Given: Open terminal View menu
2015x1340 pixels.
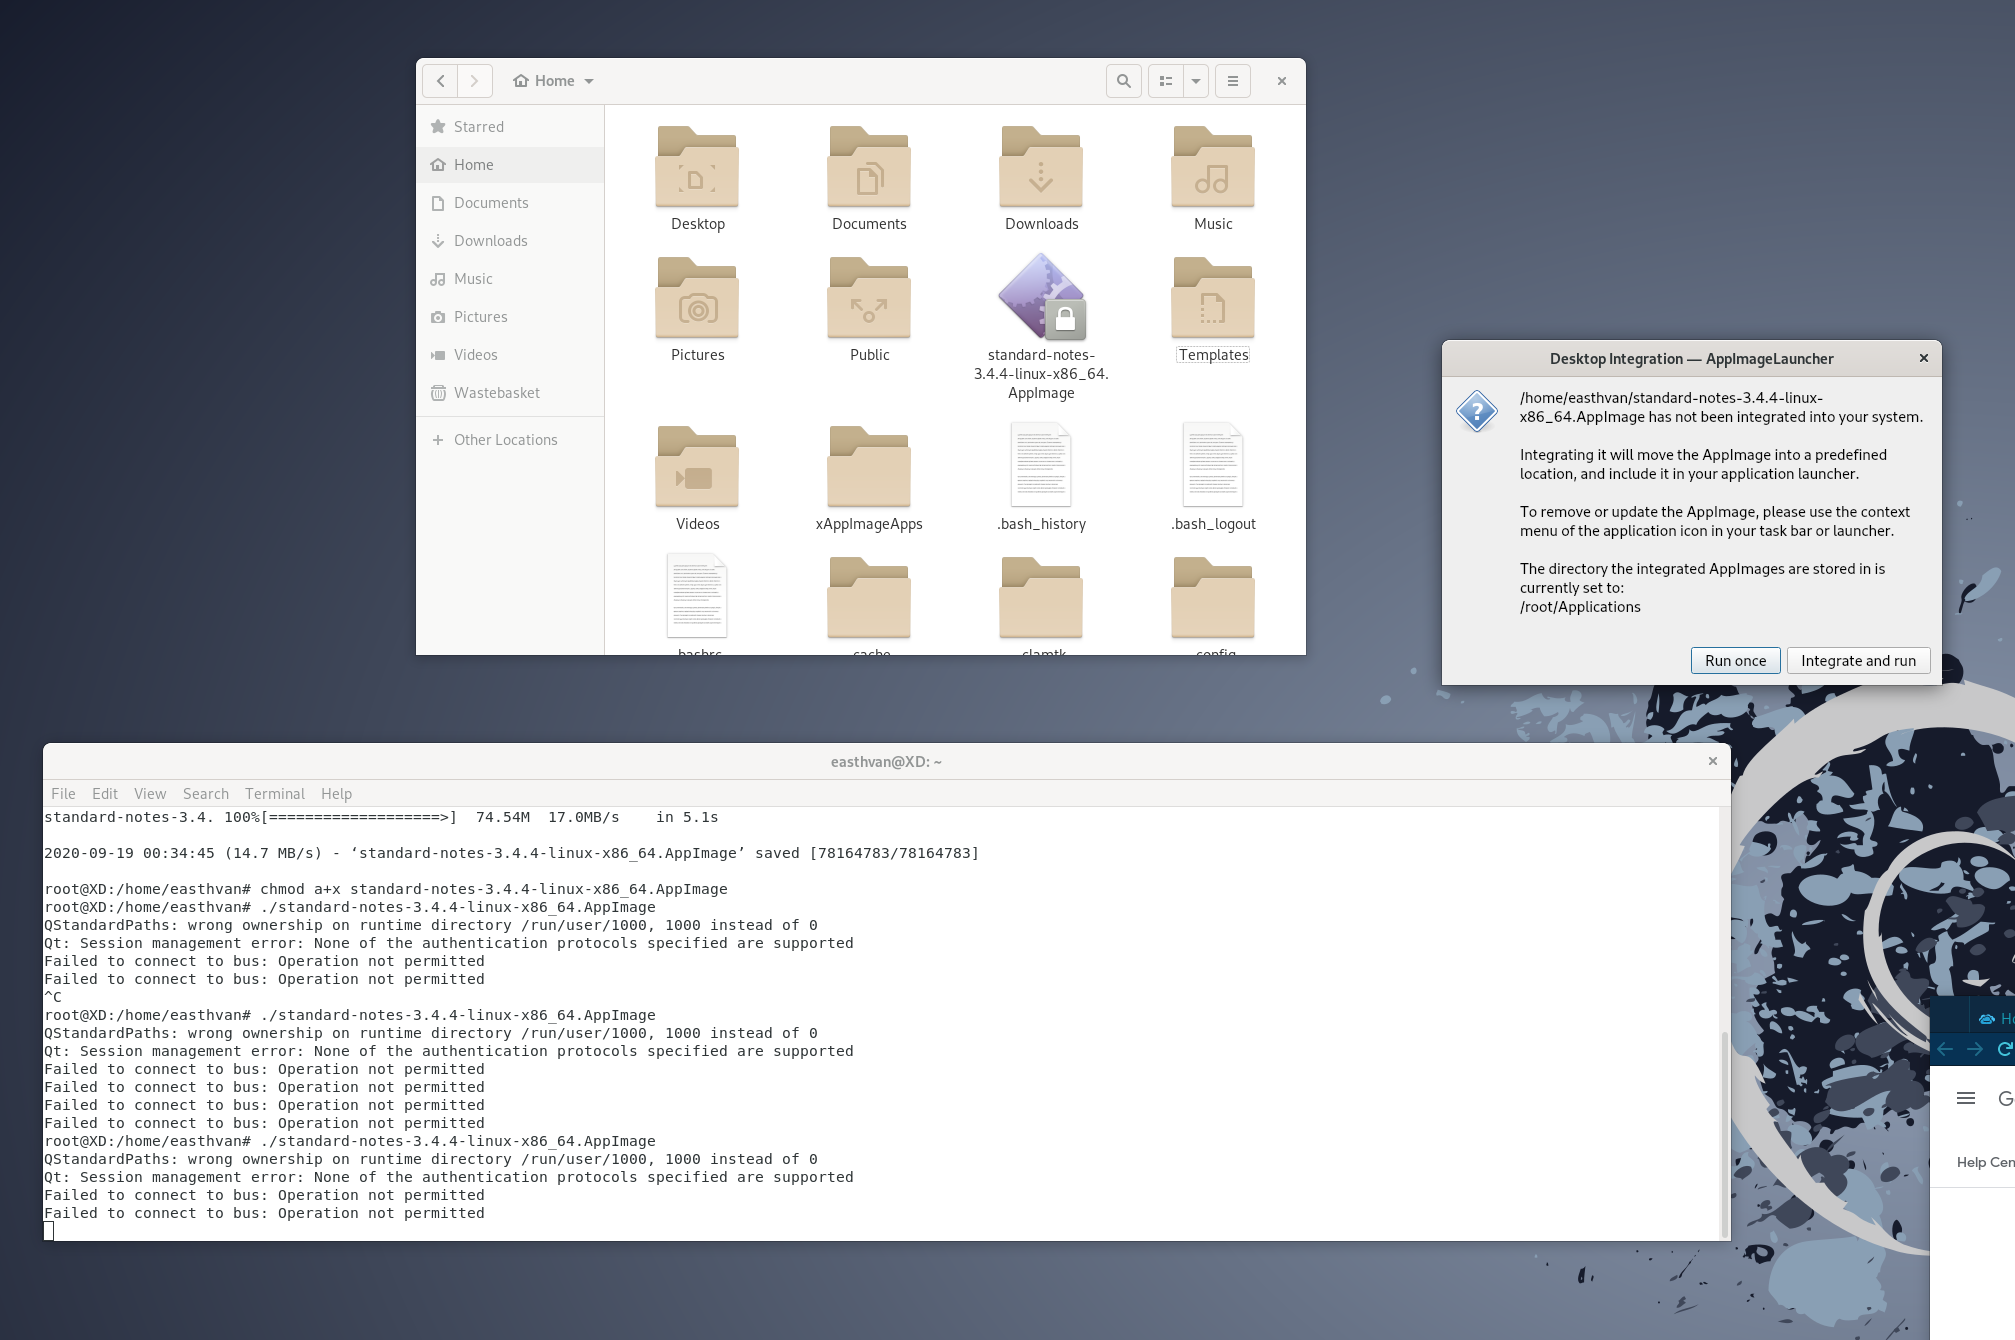Looking at the screenshot, I should 150,794.
